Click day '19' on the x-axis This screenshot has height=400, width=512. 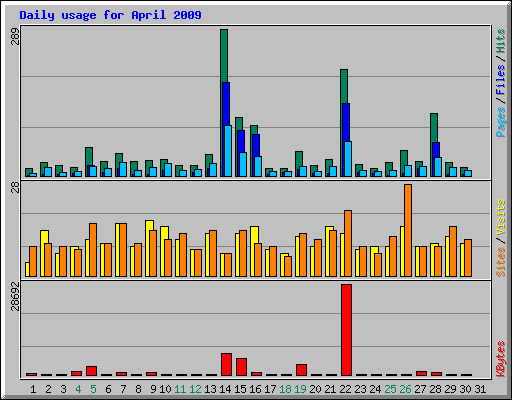300,389
